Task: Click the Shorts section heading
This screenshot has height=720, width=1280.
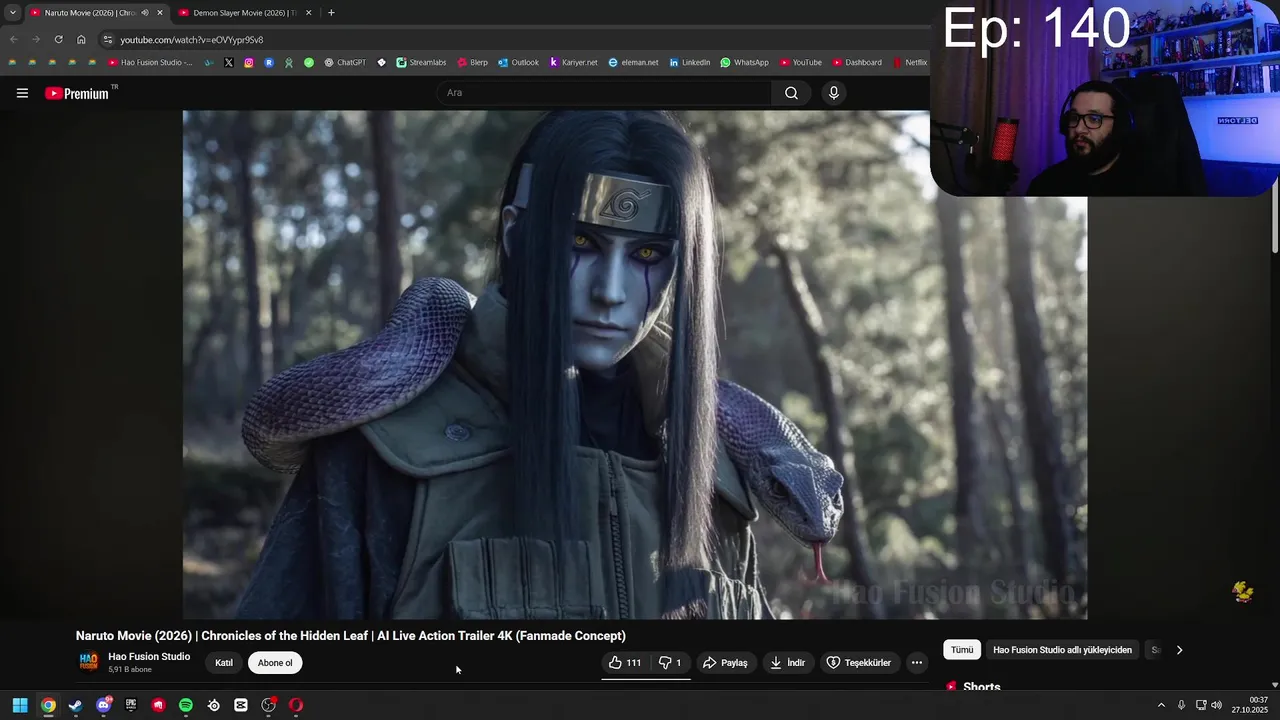Action: point(981,687)
